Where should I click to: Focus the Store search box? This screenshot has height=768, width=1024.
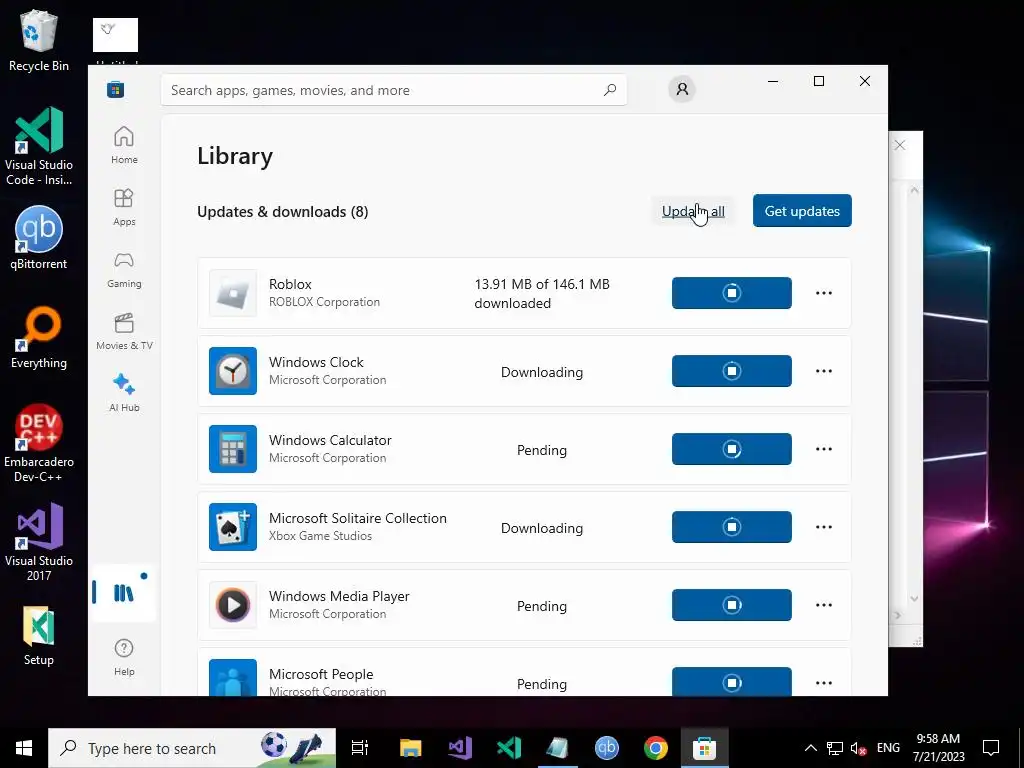pyautogui.click(x=394, y=90)
